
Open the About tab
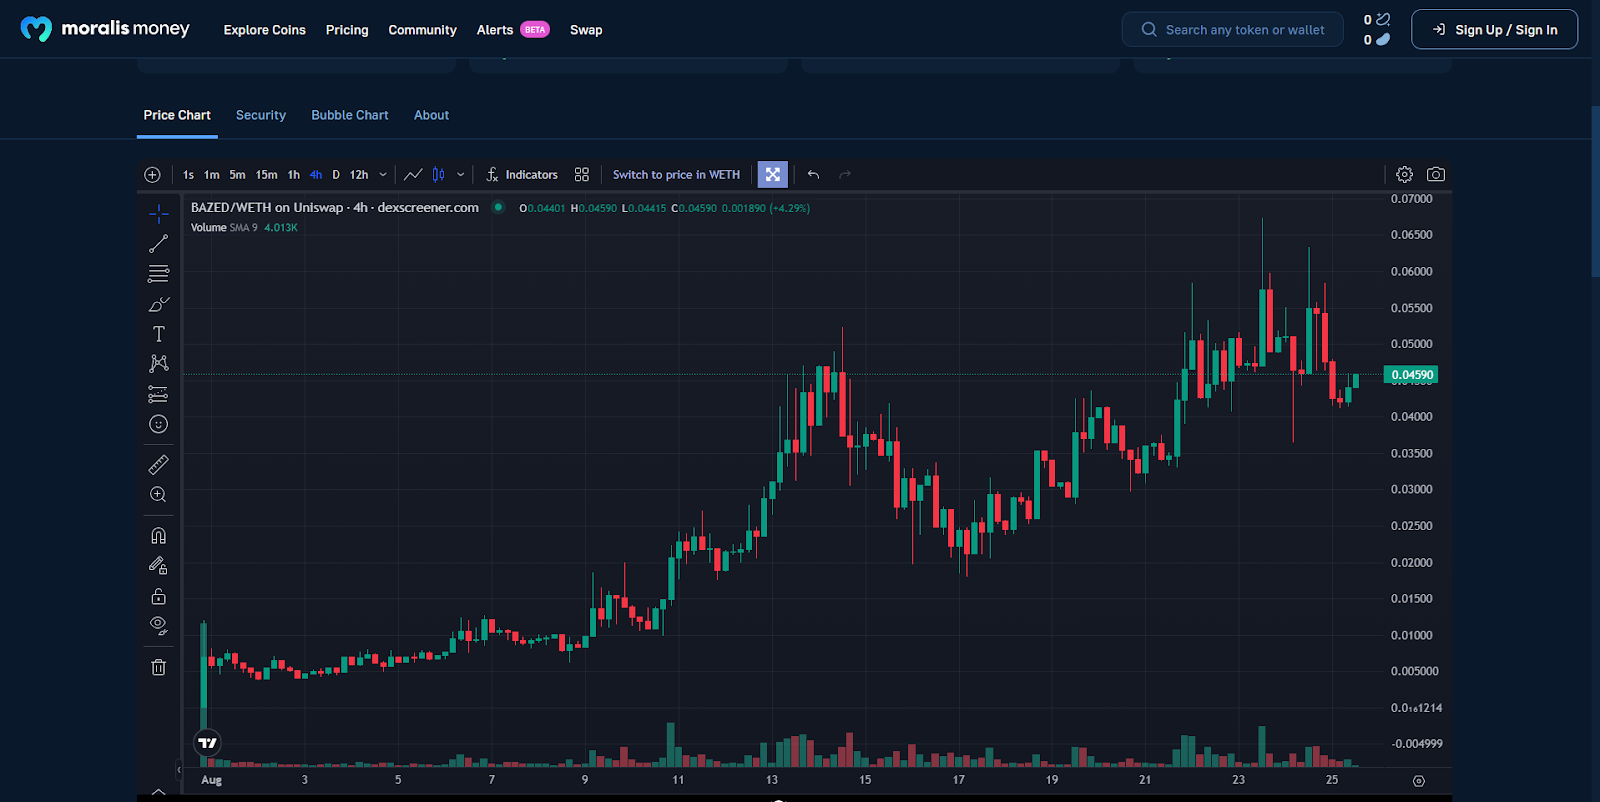click(432, 115)
